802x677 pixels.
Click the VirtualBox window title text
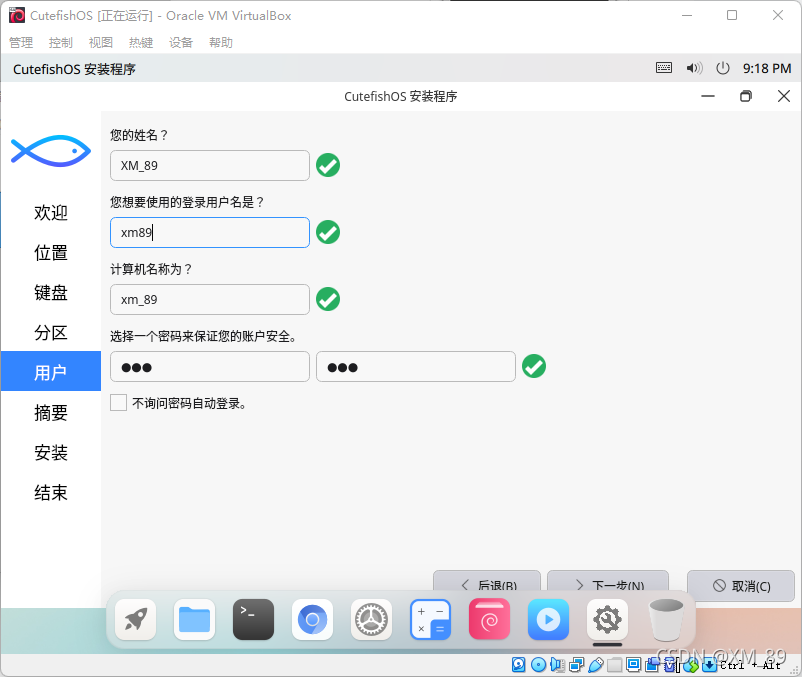(x=161, y=16)
